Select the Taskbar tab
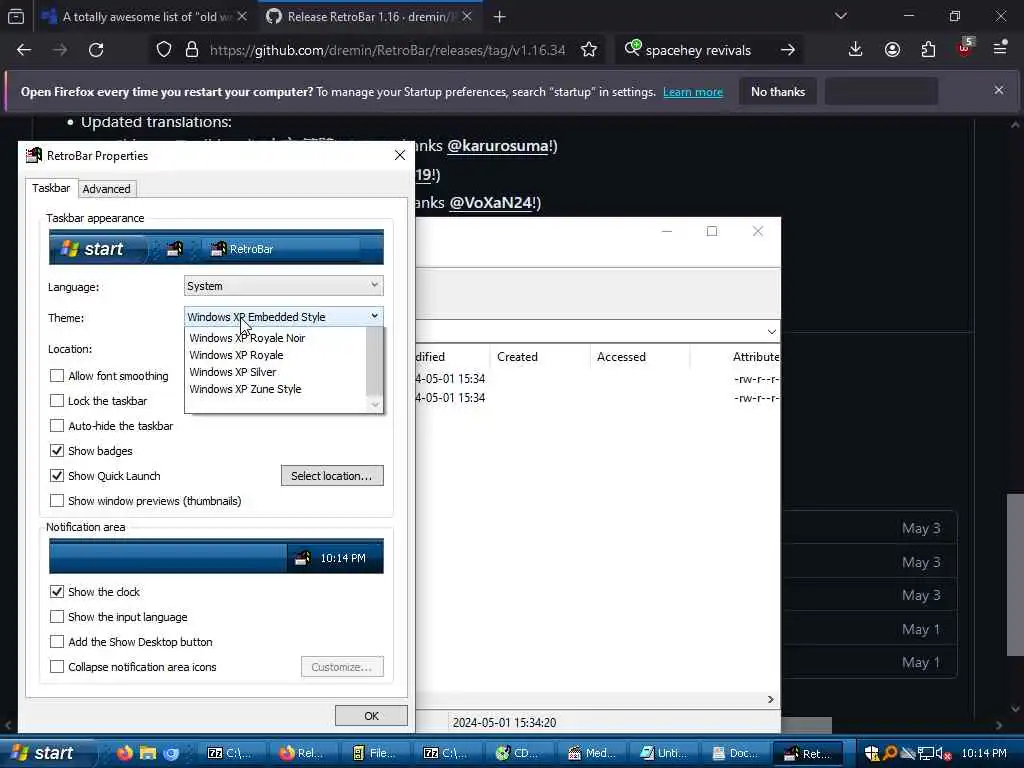The height and width of the screenshot is (768, 1024). point(51,187)
